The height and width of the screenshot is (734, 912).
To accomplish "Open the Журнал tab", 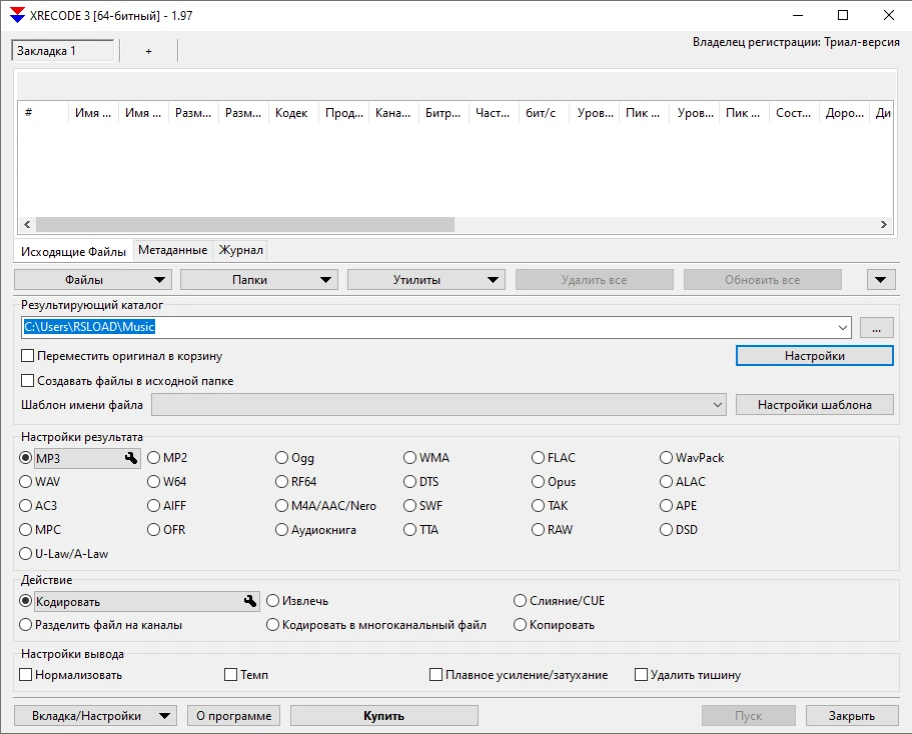I will (x=240, y=250).
